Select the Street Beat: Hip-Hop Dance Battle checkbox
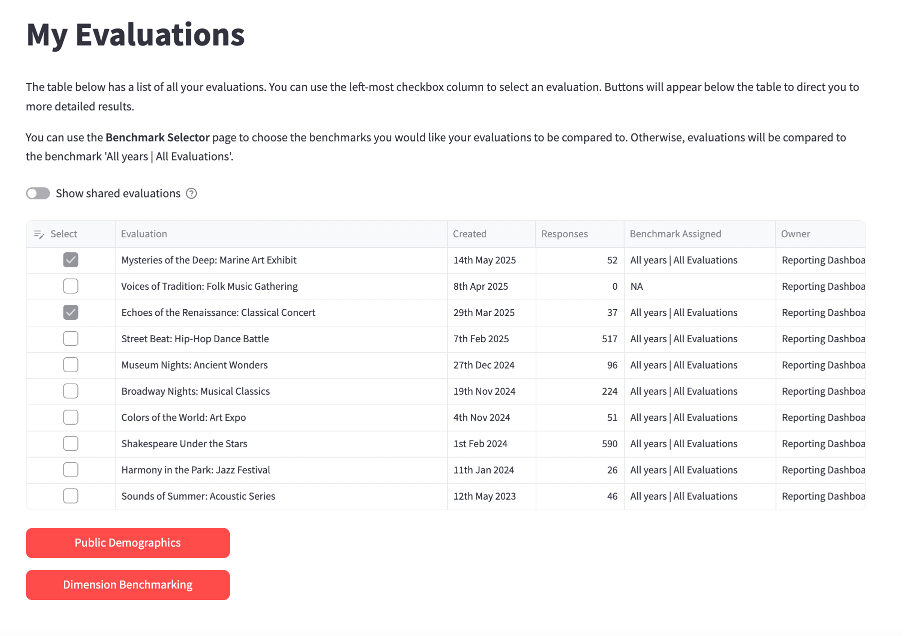 click(x=71, y=339)
